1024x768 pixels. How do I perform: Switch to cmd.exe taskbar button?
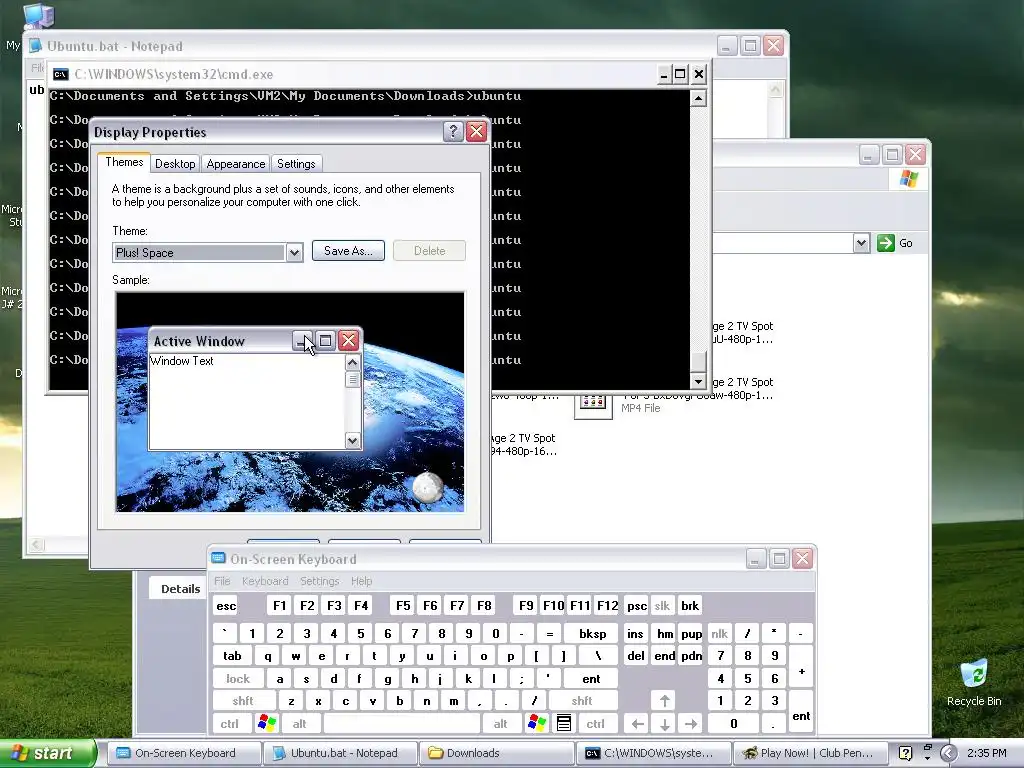pos(652,753)
